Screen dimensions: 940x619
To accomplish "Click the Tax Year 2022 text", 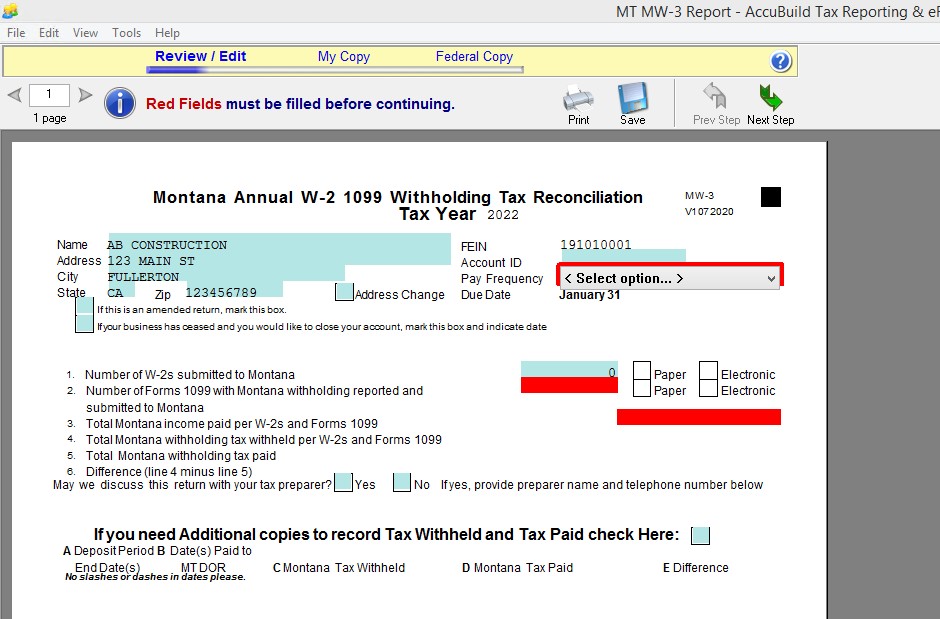I will click(459, 214).
